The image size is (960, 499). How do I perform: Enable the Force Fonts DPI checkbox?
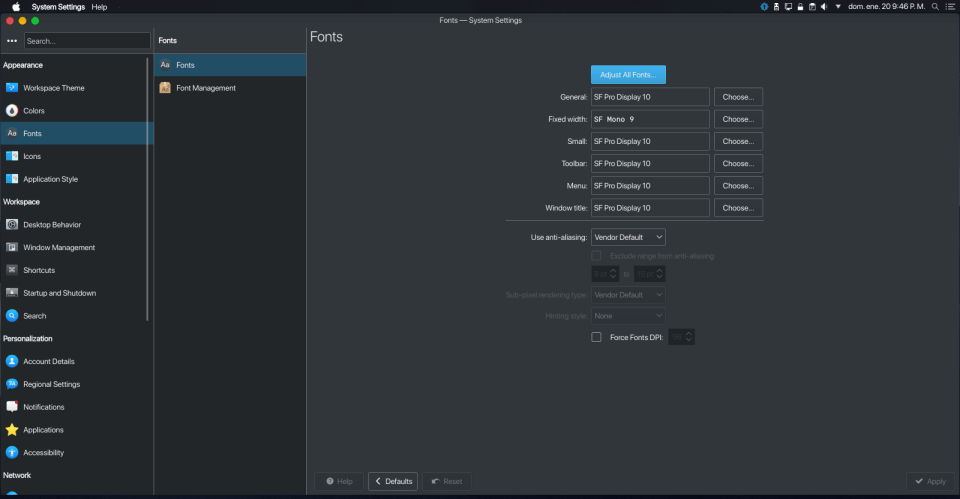click(x=596, y=337)
